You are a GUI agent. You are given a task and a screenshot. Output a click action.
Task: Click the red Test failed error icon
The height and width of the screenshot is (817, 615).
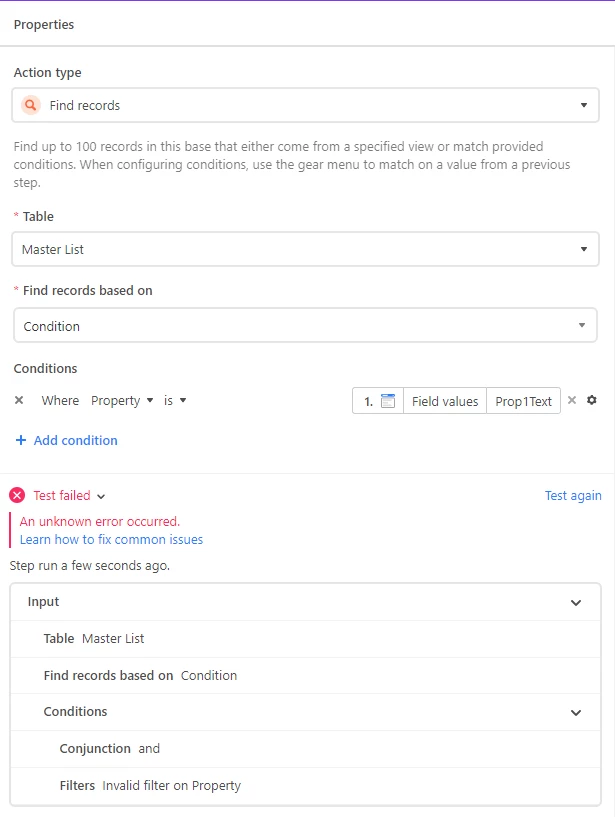[x=17, y=495]
